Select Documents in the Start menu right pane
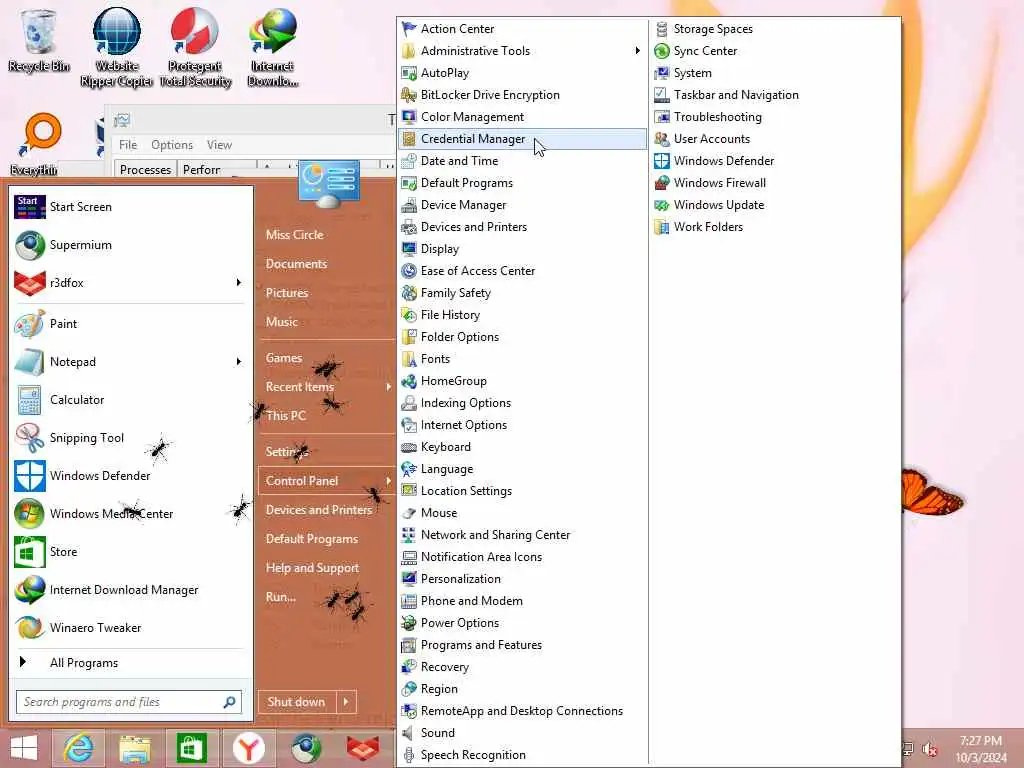The width and height of the screenshot is (1024, 768). tap(296, 264)
